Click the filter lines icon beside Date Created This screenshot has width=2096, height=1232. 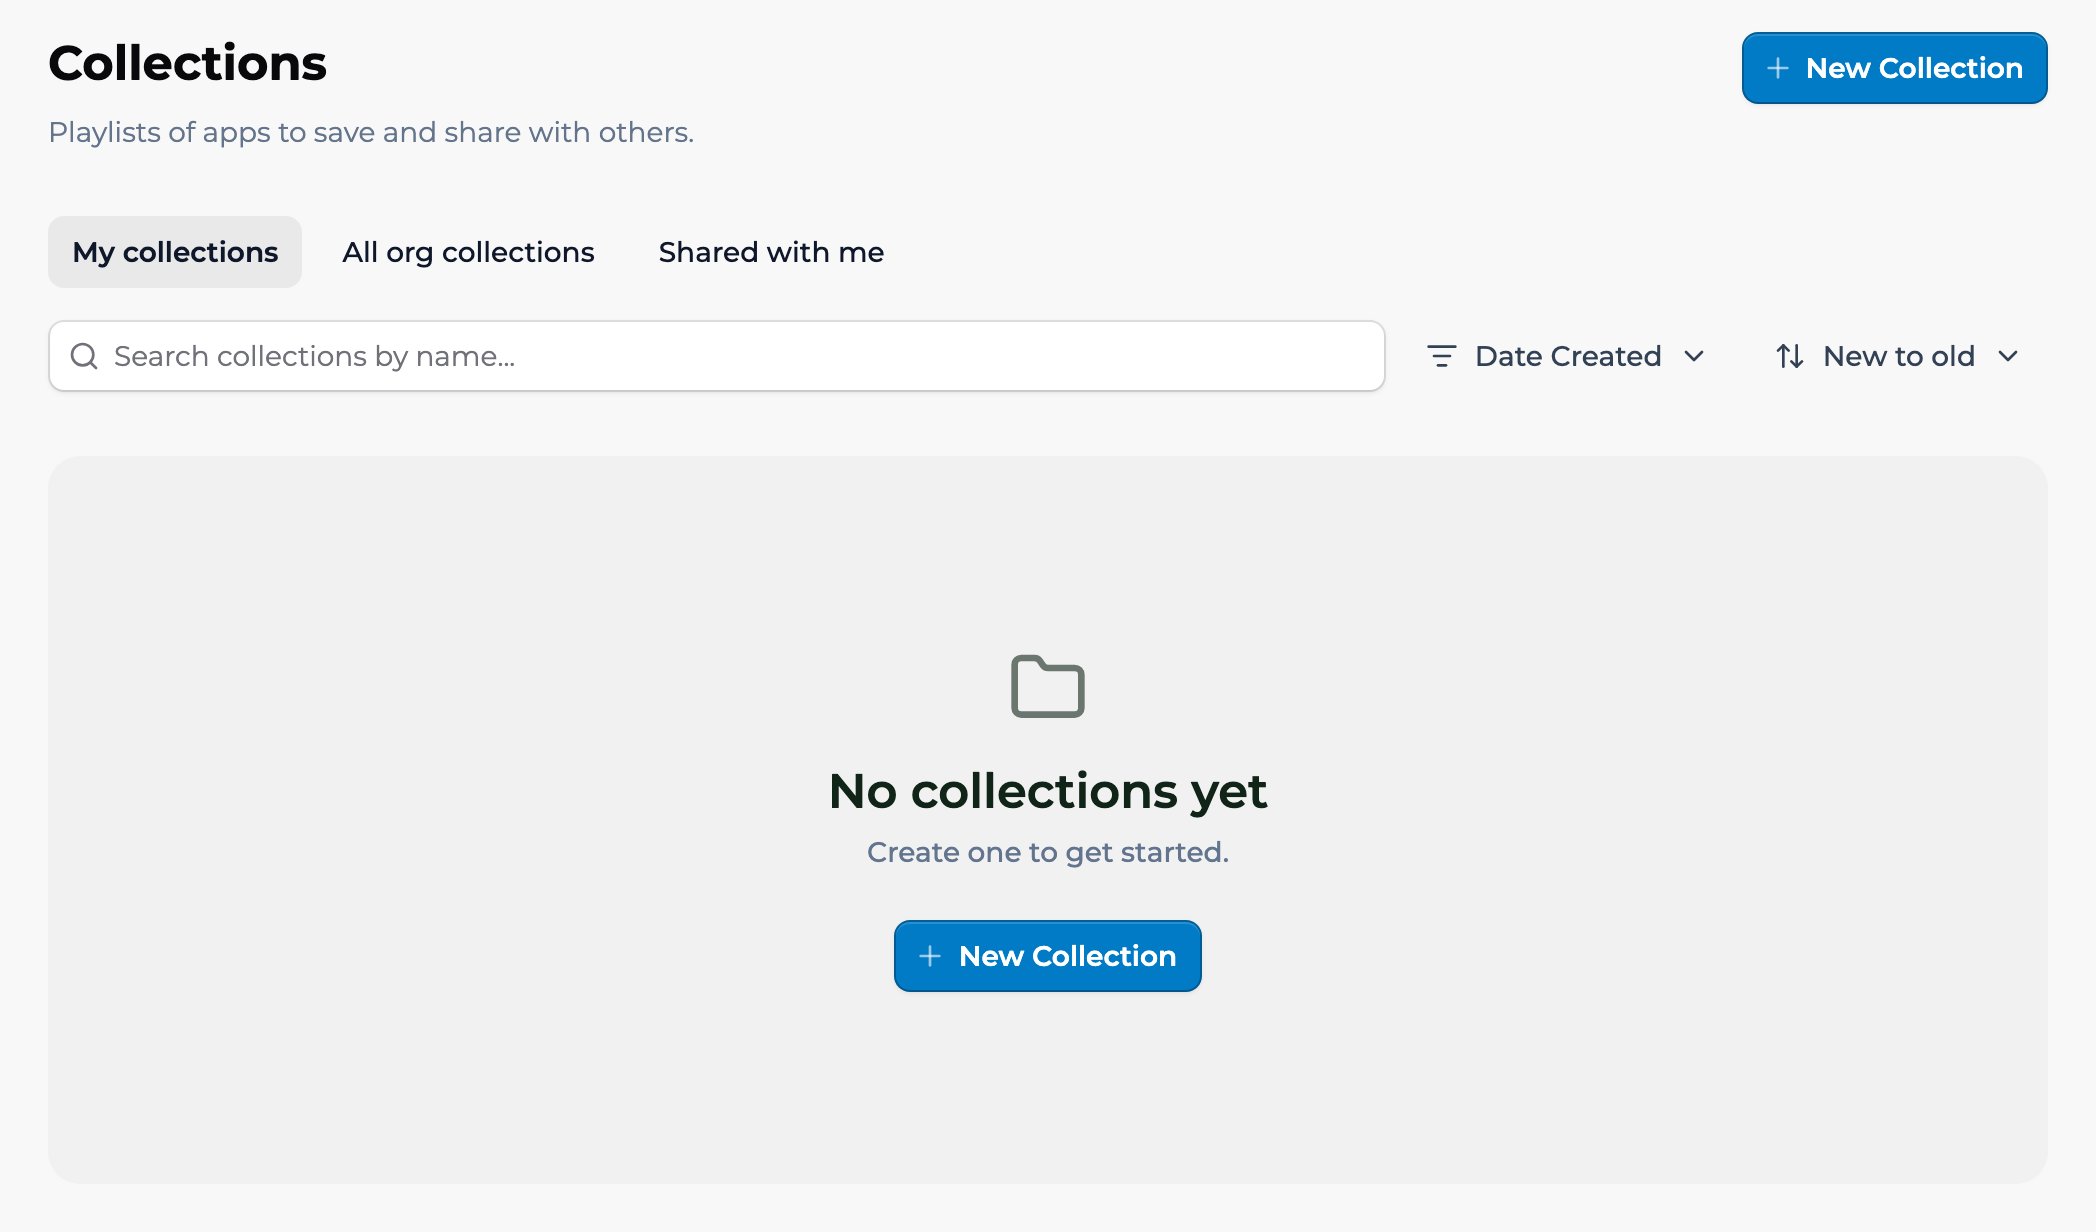1441,356
